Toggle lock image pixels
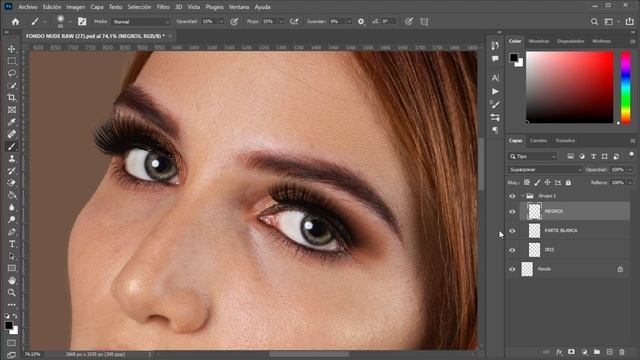This screenshot has width=640, height=360. [x=537, y=182]
